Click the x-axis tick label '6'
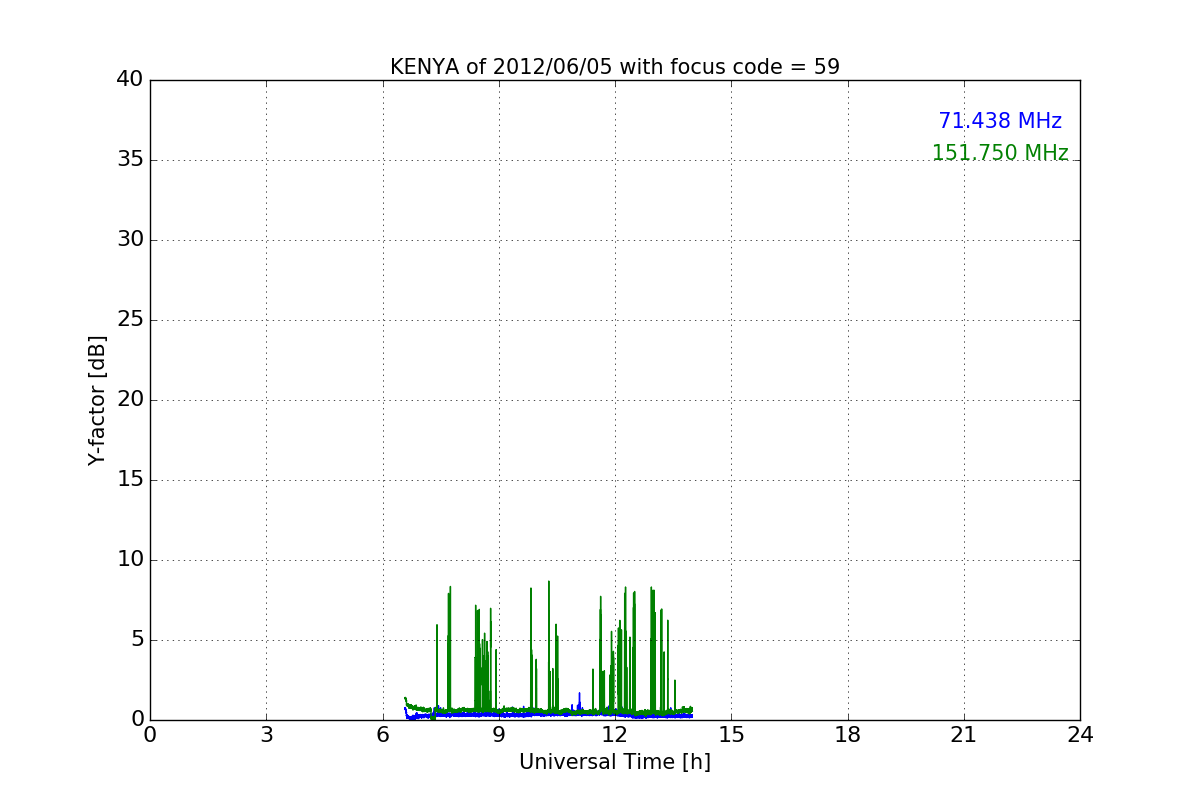 tap(383, 735)
